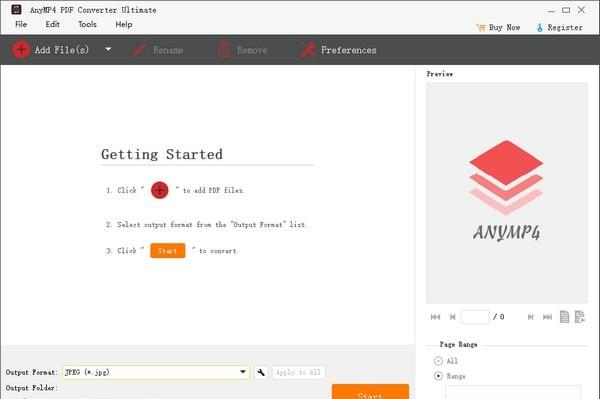Click the red plus icon in Getting Started
Screen dimensions: 600x399
point(160,190)
